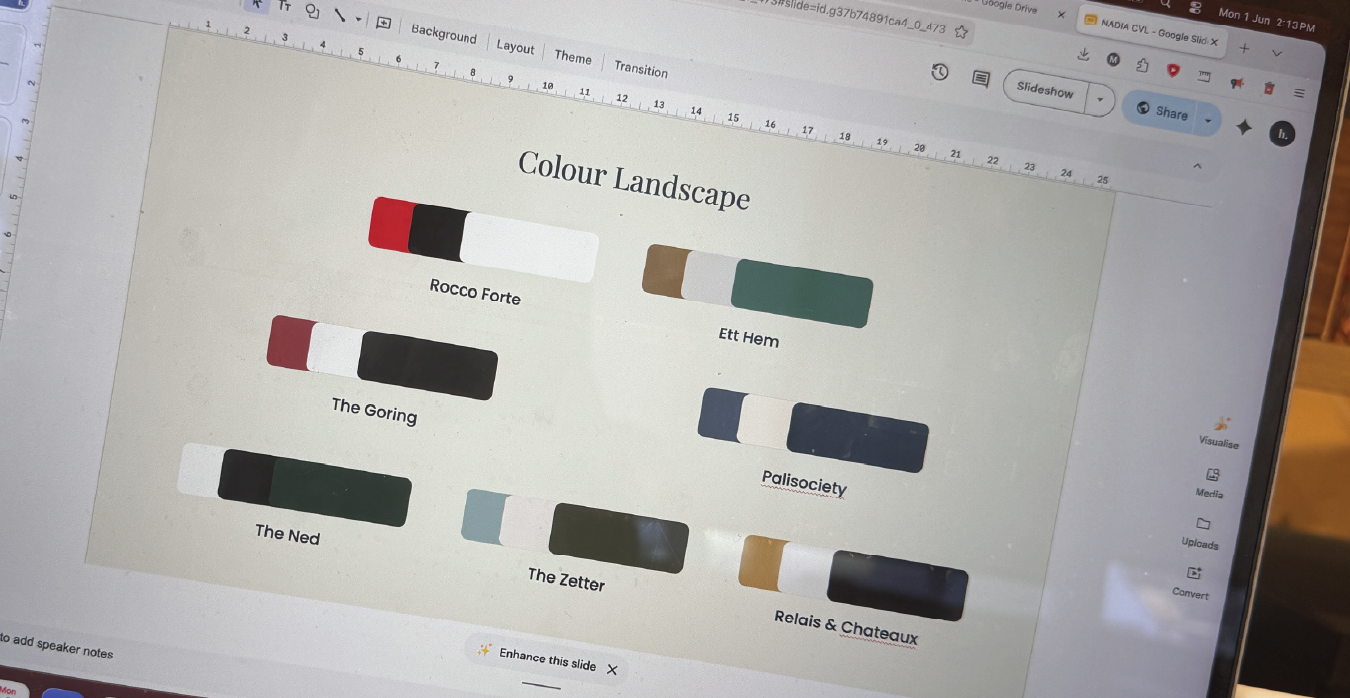The image size is (1350, 698).
Task: Select the Palisociety label
Action: point(804,483)
